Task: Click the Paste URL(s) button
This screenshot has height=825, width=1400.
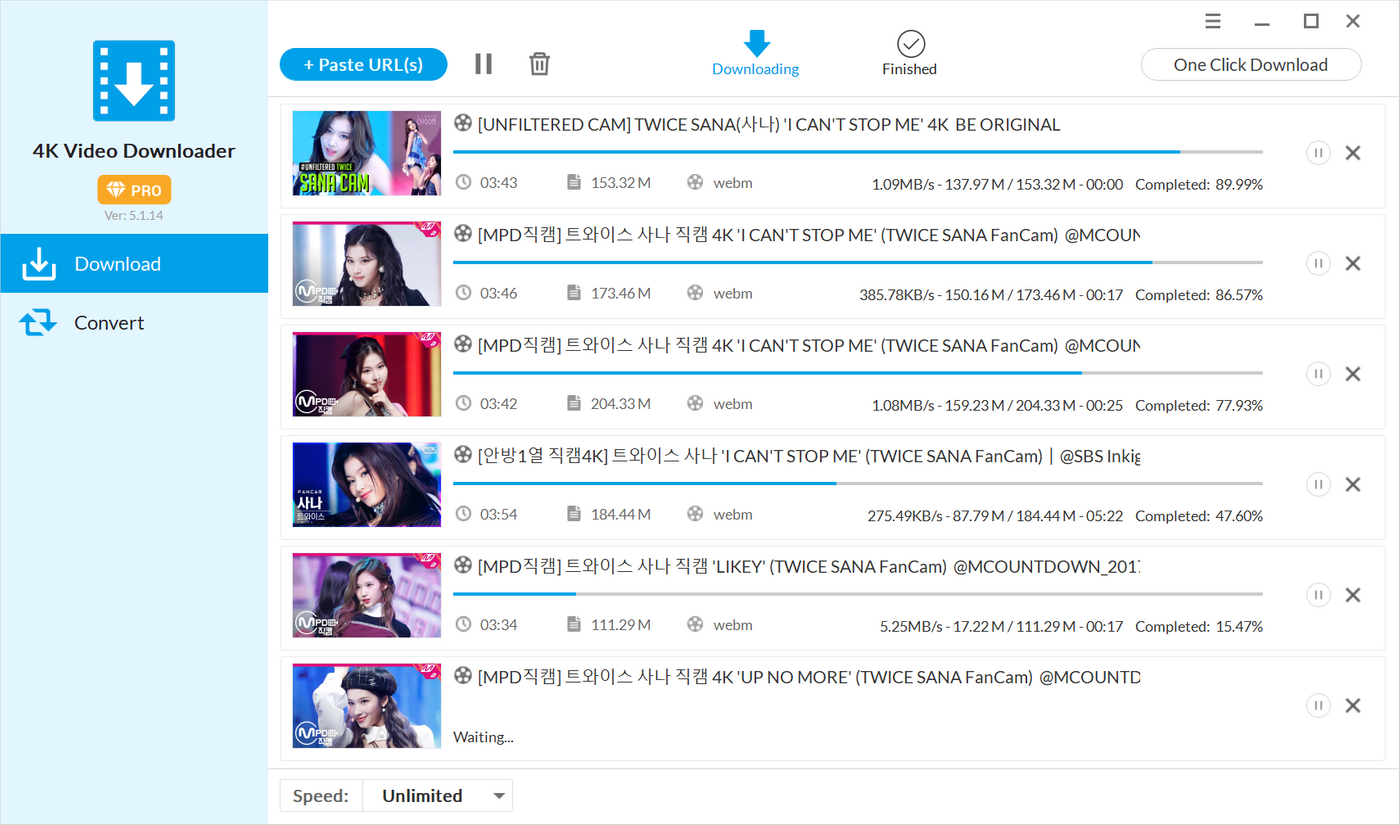Action: [363, 64]
